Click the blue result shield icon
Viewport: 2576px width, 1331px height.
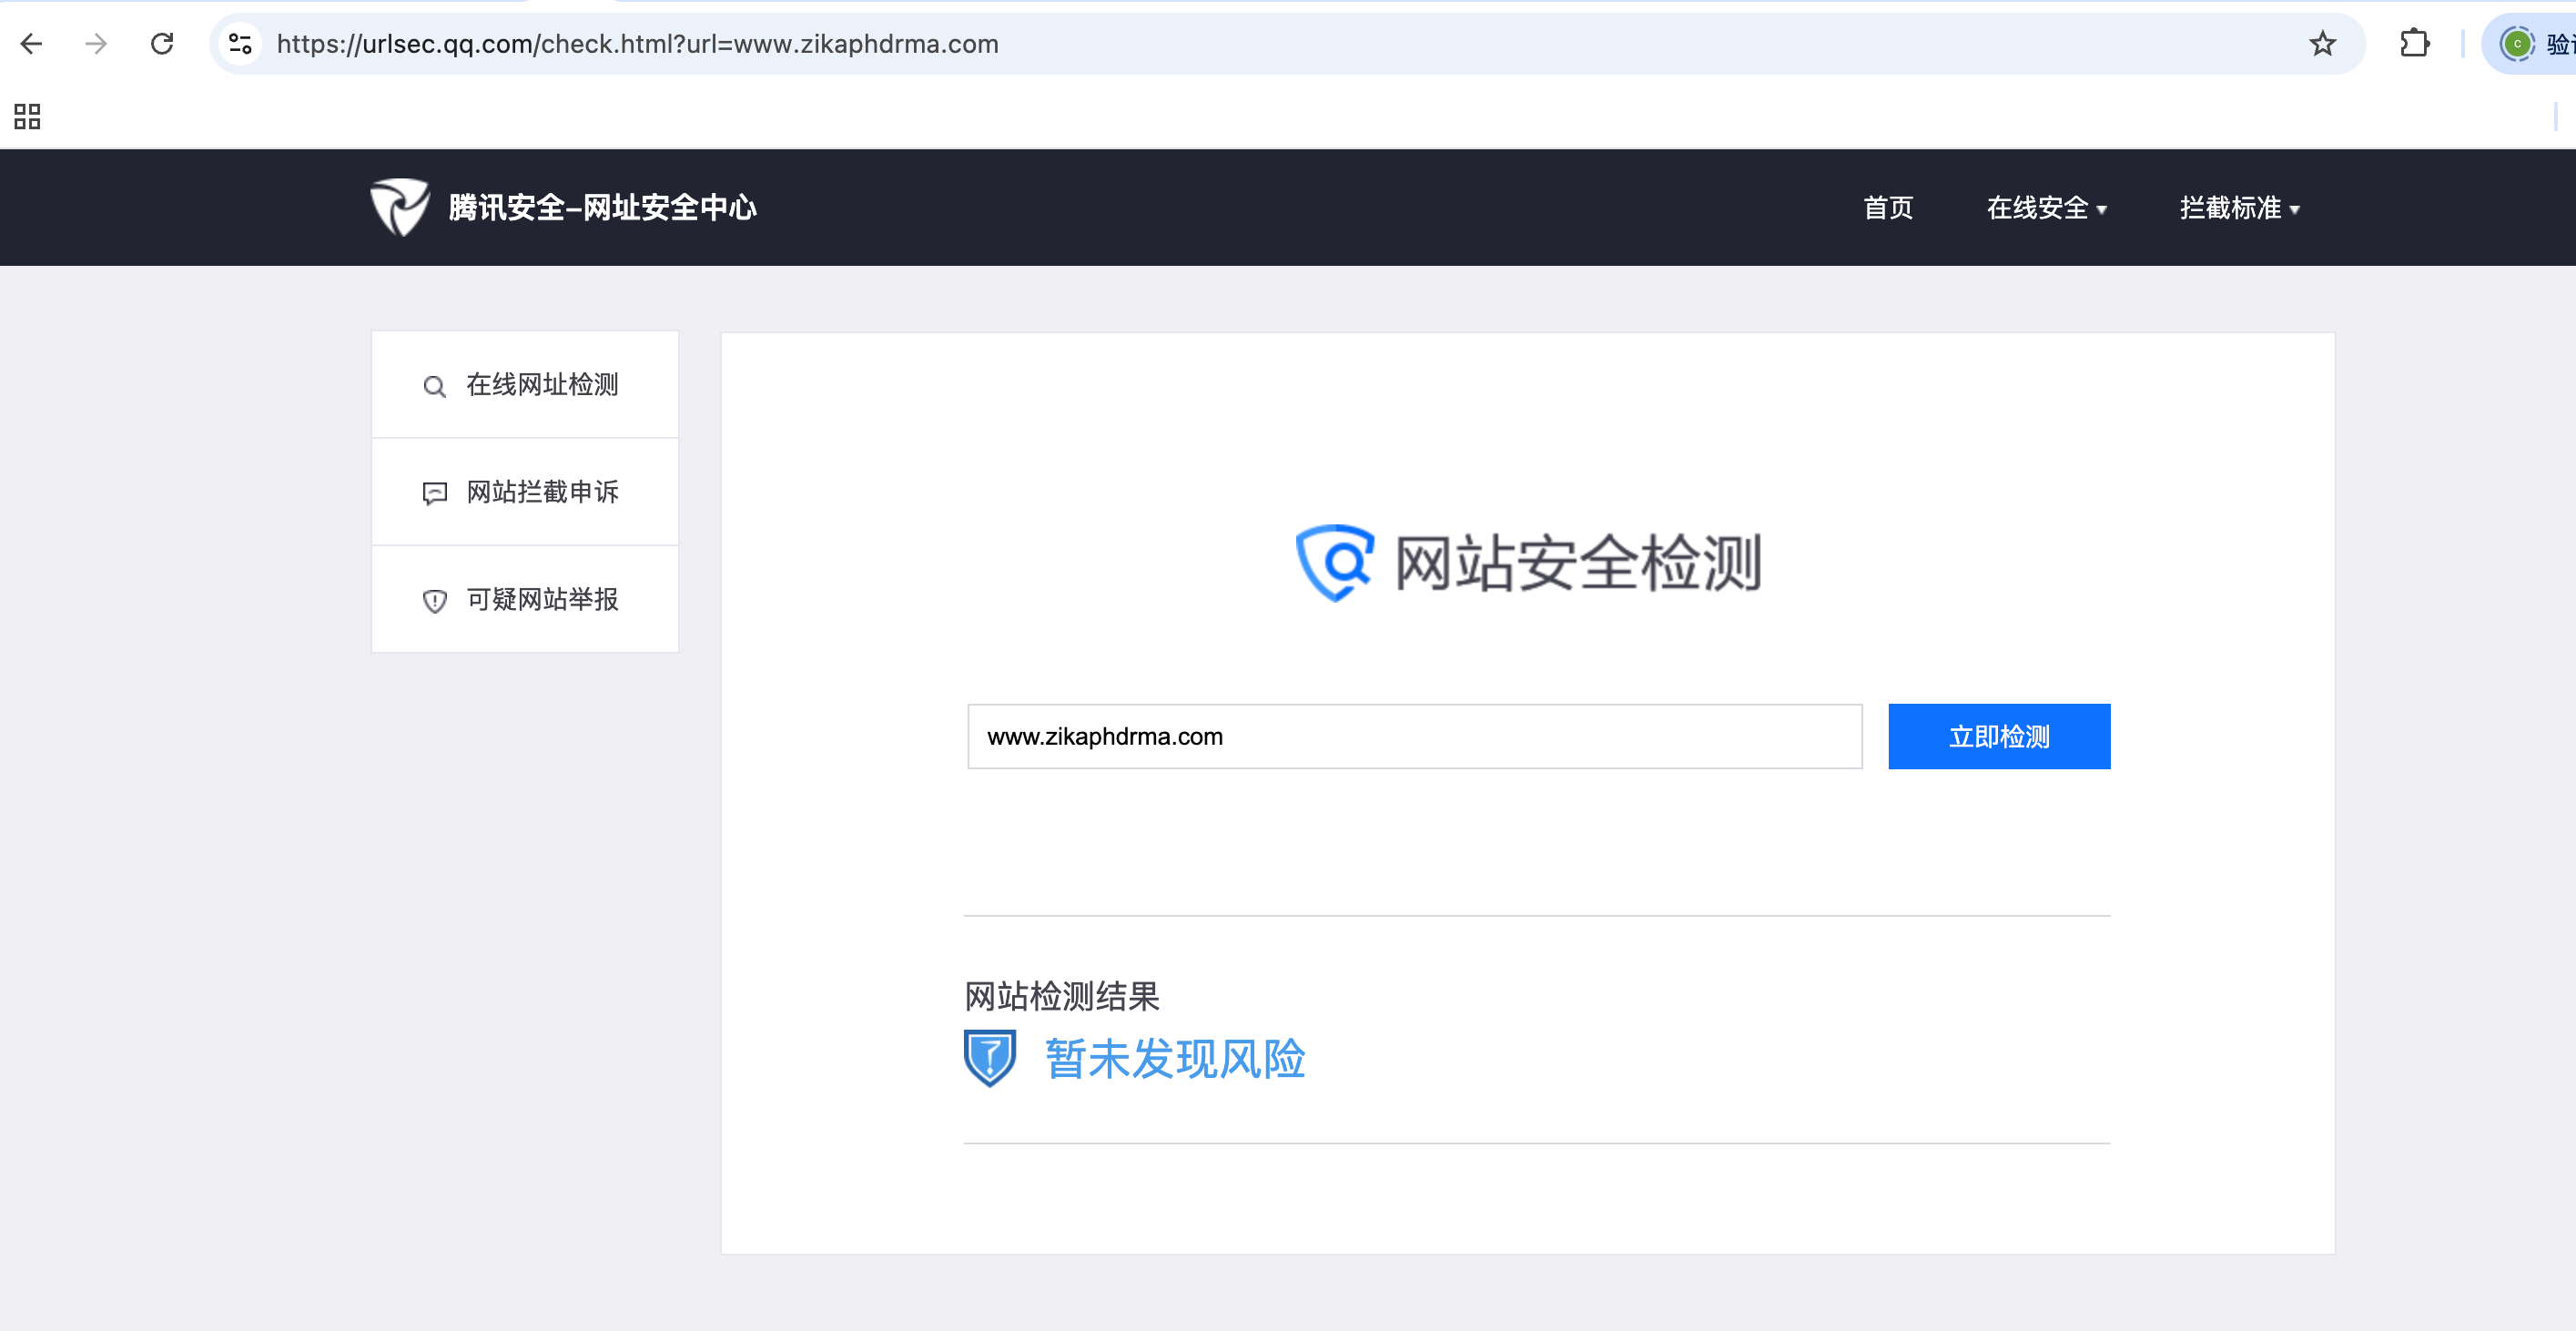point(989,1057)
